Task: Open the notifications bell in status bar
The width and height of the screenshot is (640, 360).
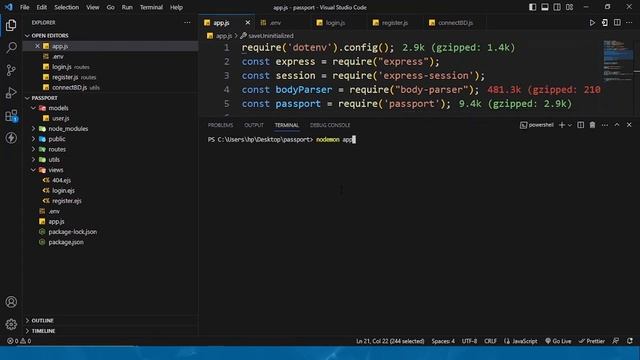Action: (x=630, y=341)
